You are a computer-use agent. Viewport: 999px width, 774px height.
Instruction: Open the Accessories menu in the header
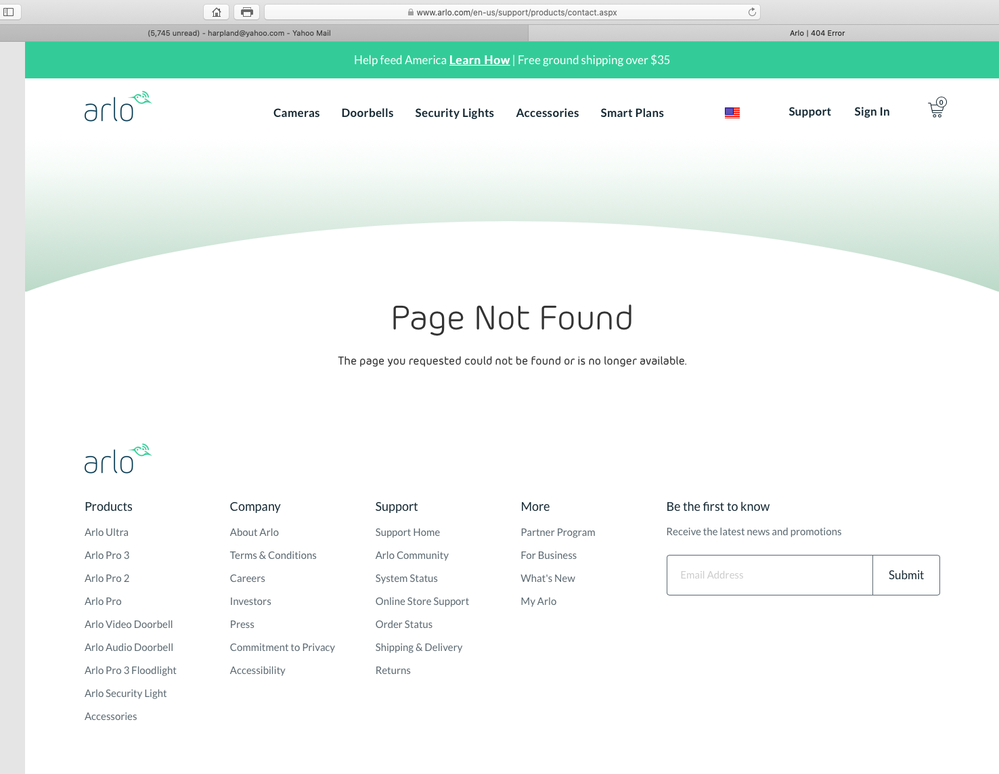coord(547,113)
